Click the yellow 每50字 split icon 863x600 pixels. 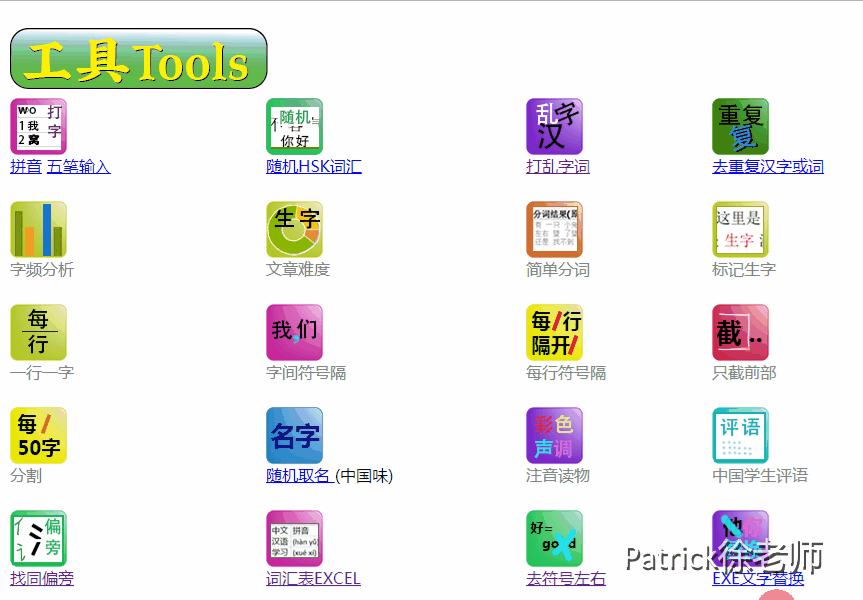pos(38,436)
